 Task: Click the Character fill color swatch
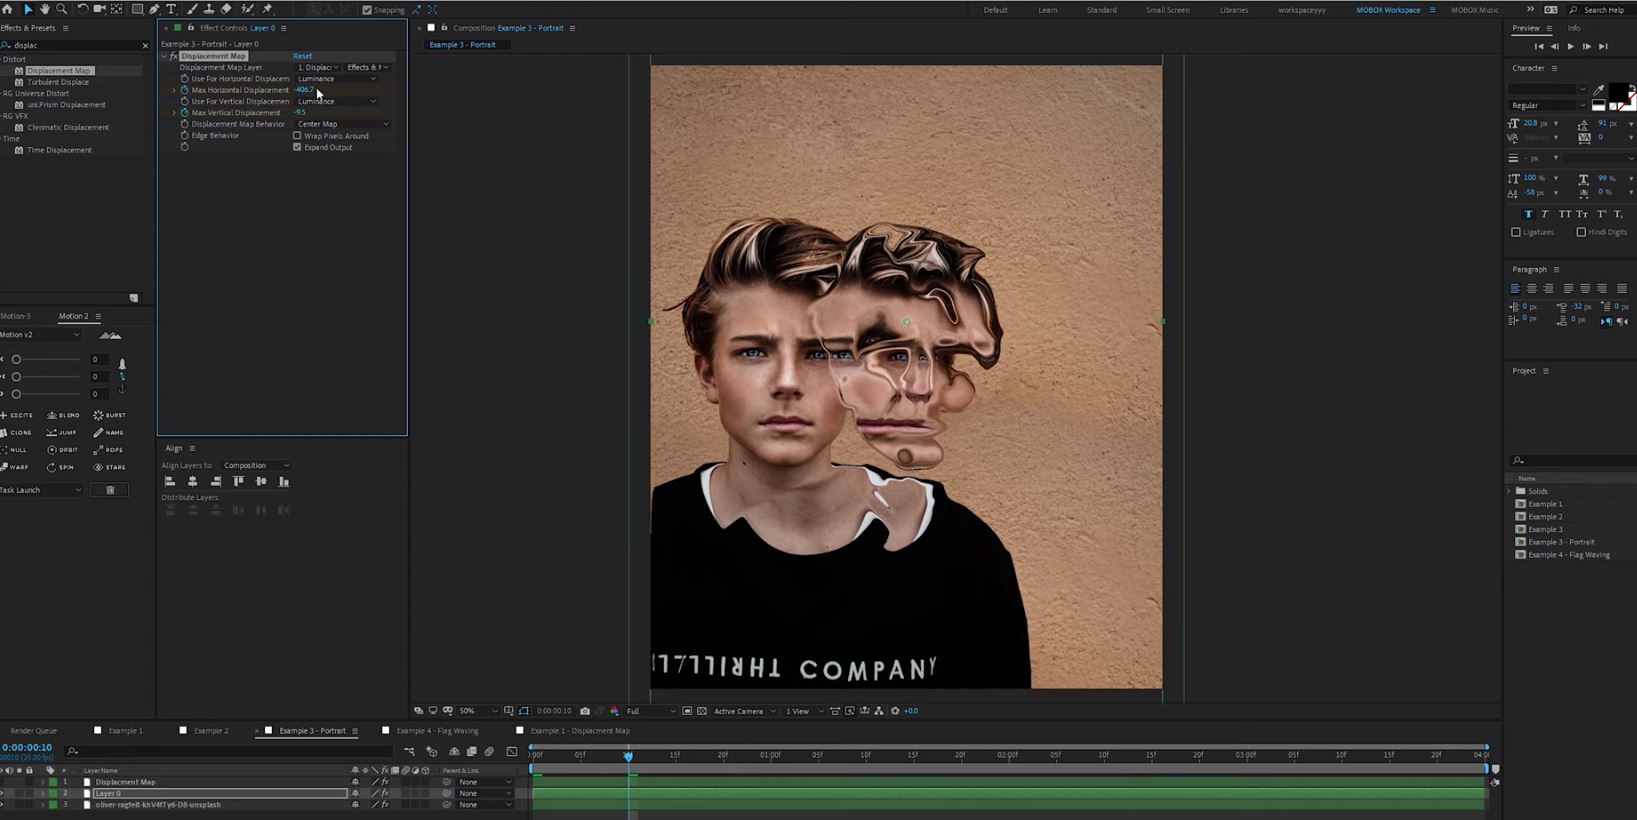pyautogui.click(x=1617, y=91)
